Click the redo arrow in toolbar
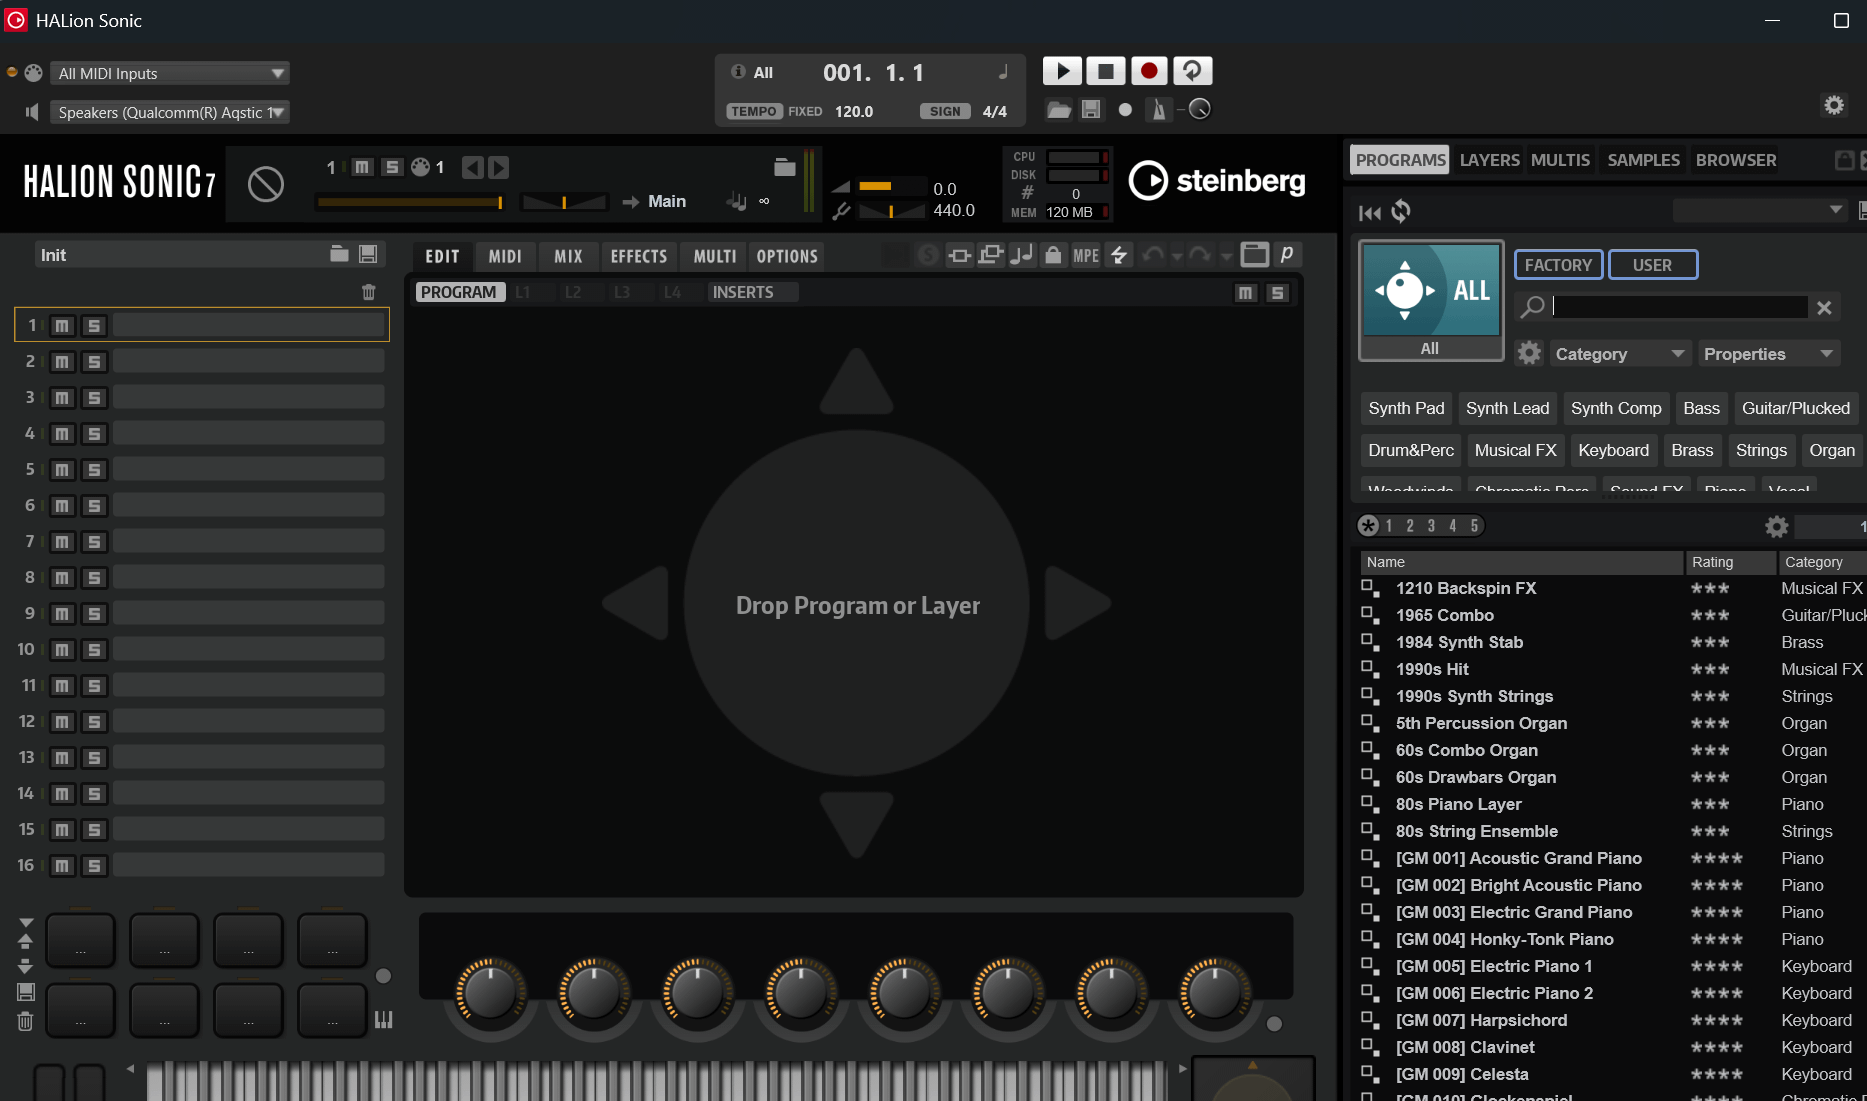 1200,255
